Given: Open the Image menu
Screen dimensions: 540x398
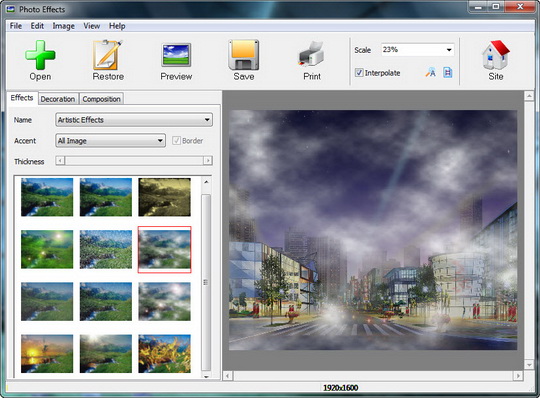Looking at the screenshot, I should (63, 26).
